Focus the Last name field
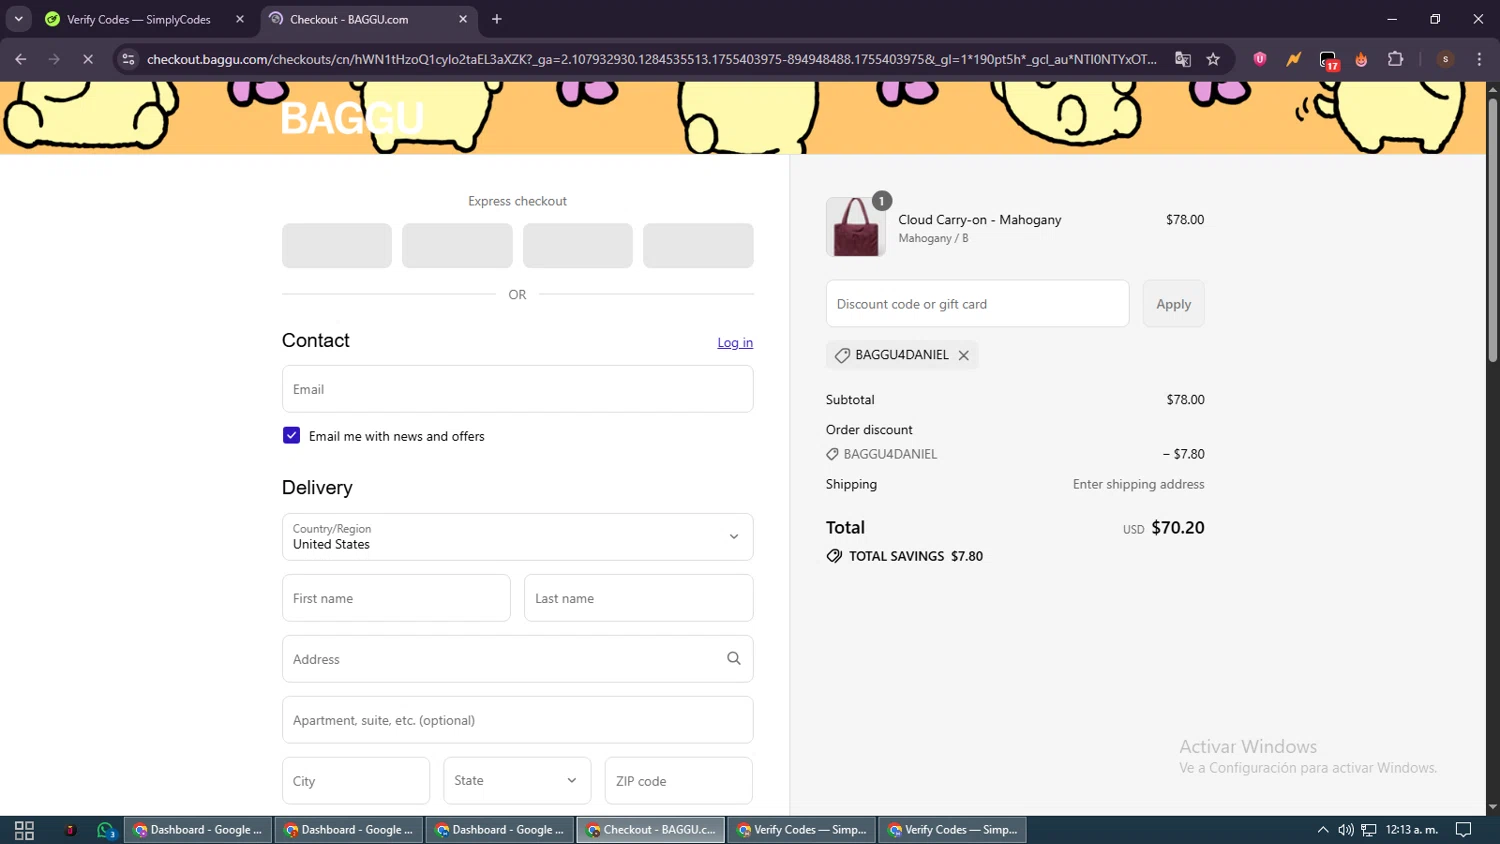The height and width of the screenshot is (844, 1500). coord(638,598)
